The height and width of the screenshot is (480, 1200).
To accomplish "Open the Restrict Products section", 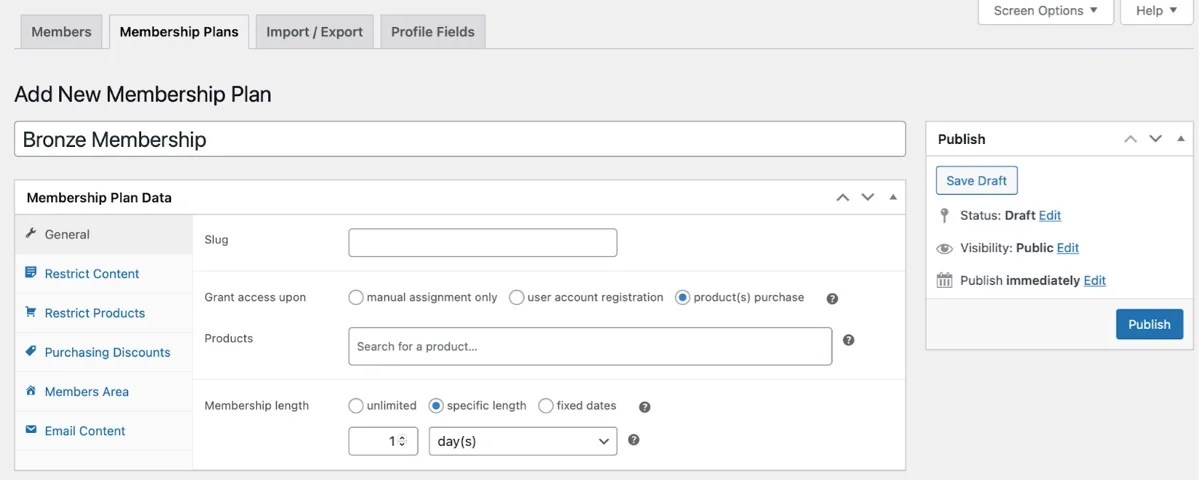I will click(104, 313).
